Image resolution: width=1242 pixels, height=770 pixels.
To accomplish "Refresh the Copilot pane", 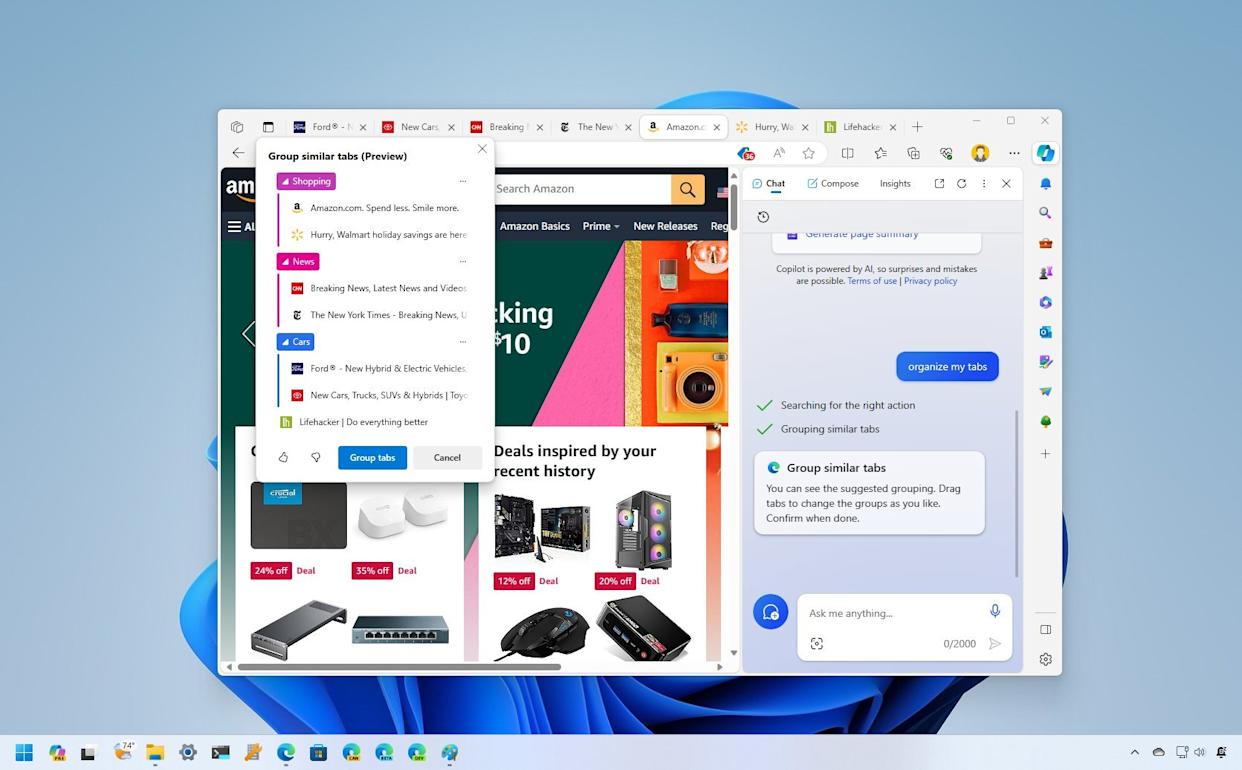I will point(961,184).
